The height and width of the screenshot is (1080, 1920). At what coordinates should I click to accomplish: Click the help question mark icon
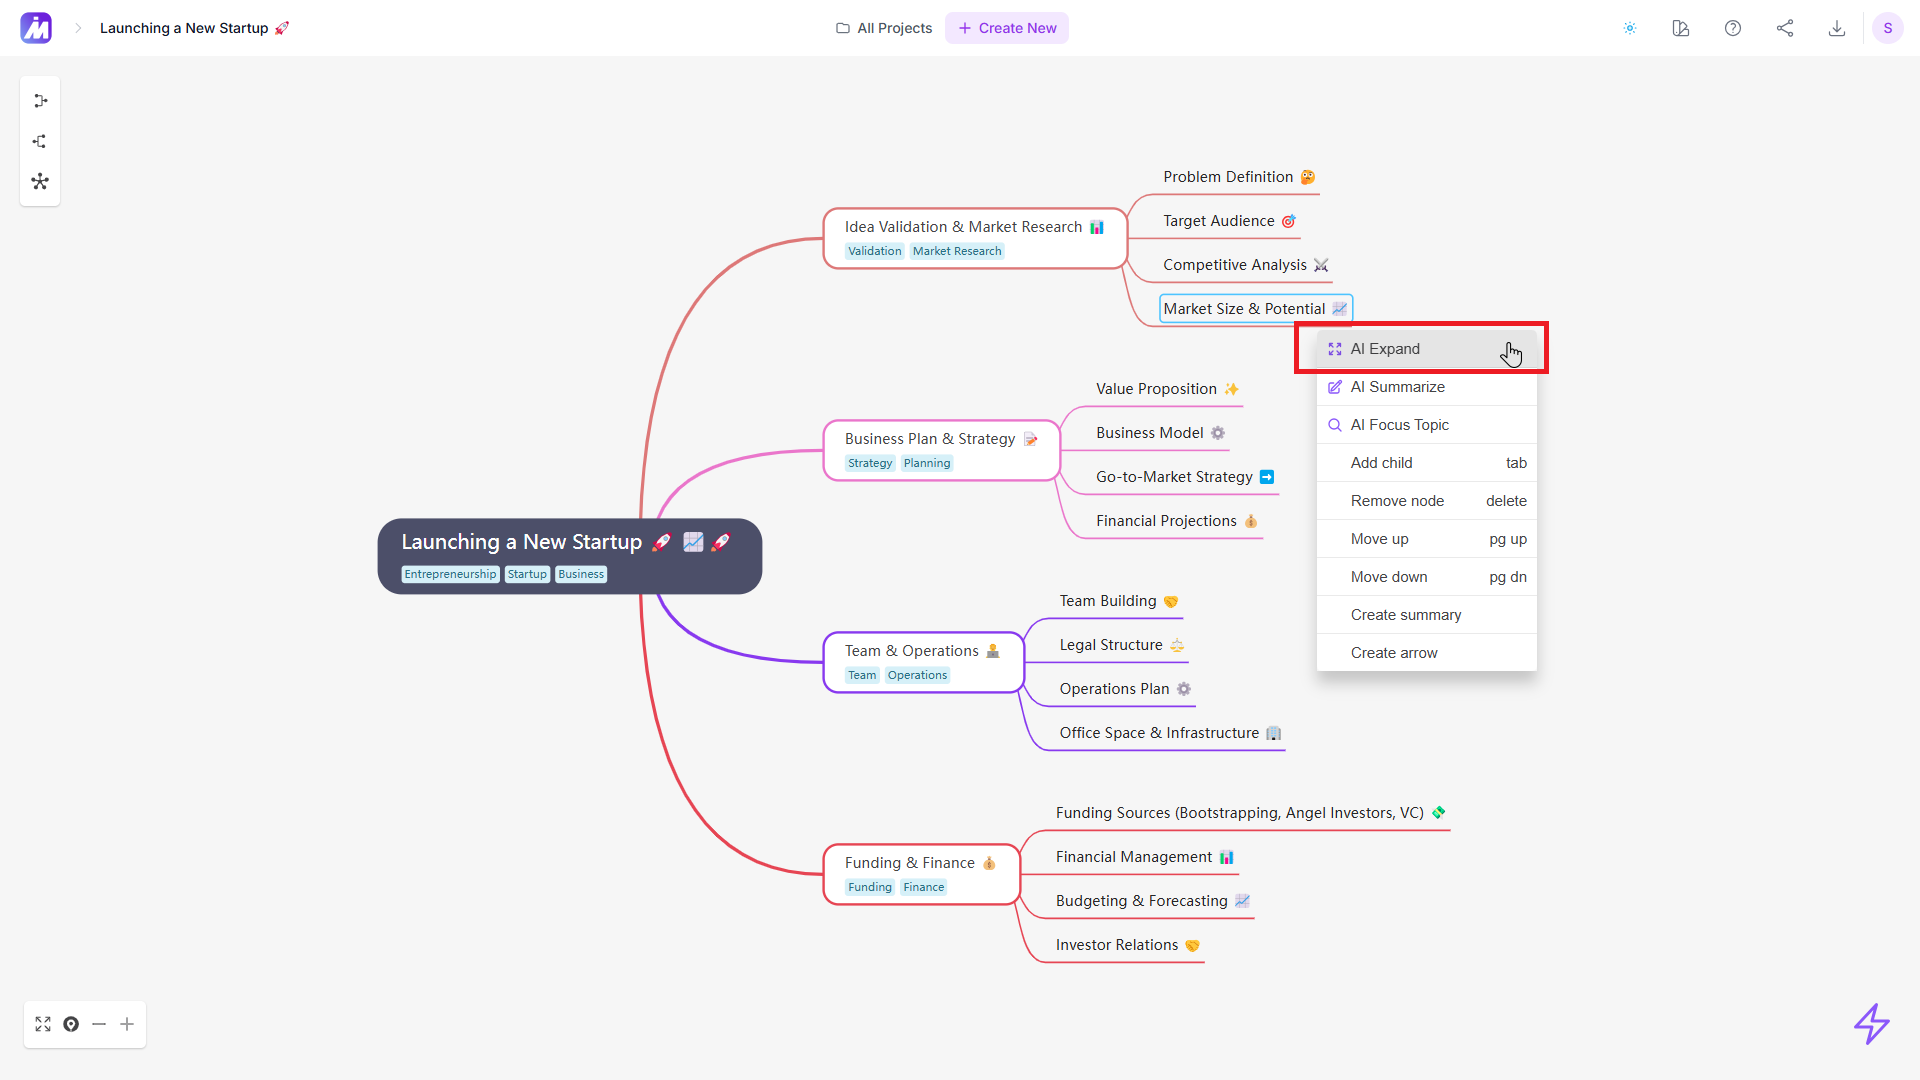pyautogui.click(x=1733, y=28)
